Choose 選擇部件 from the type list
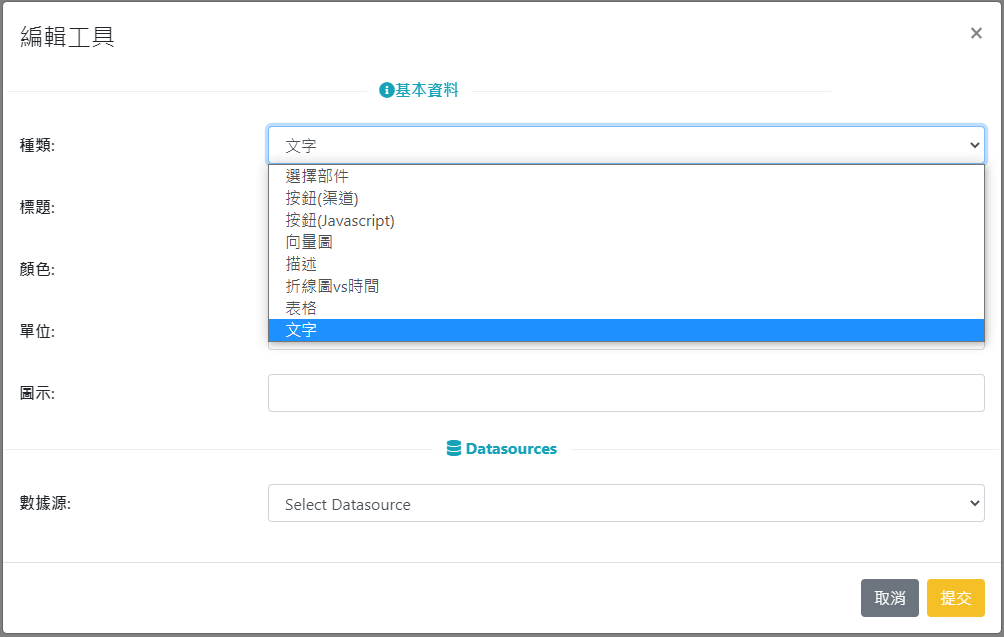1004x637 pixels. coord(317,176)
